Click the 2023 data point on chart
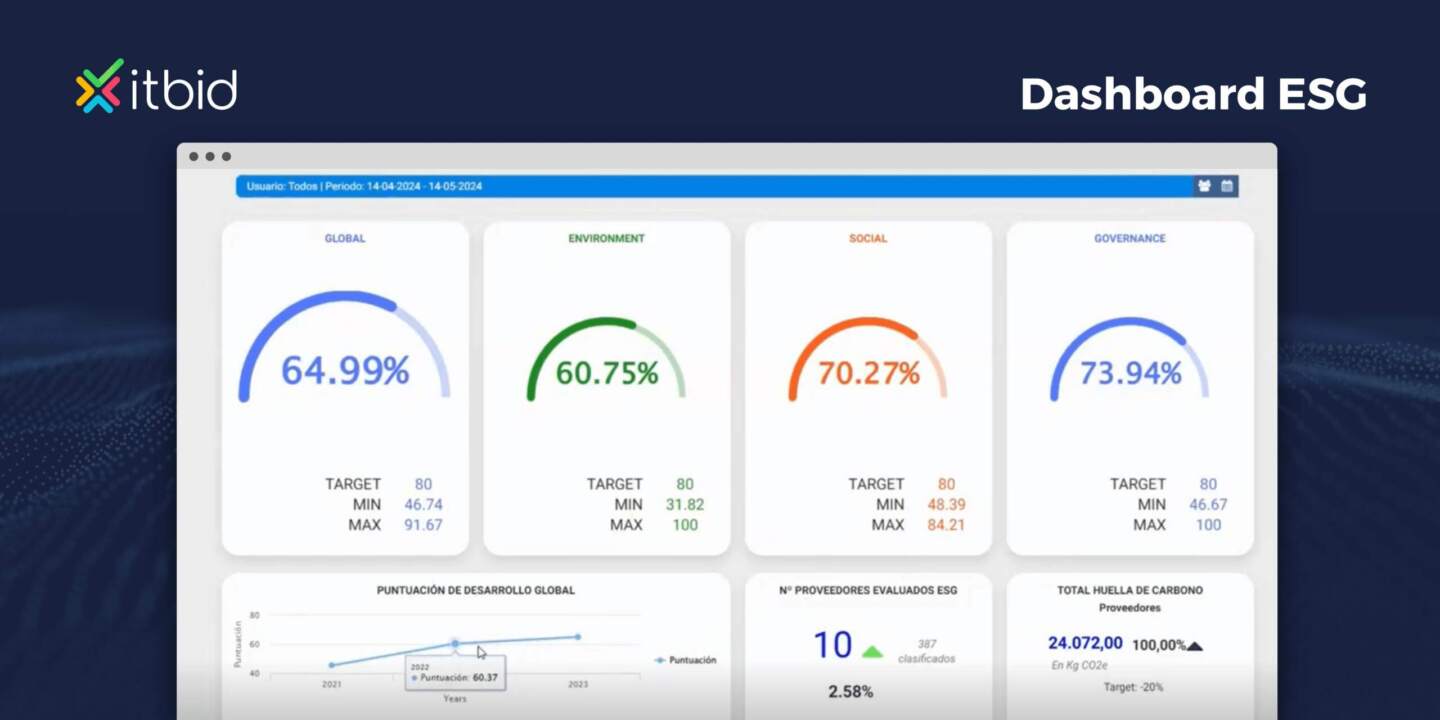 (x=577, y=637)
